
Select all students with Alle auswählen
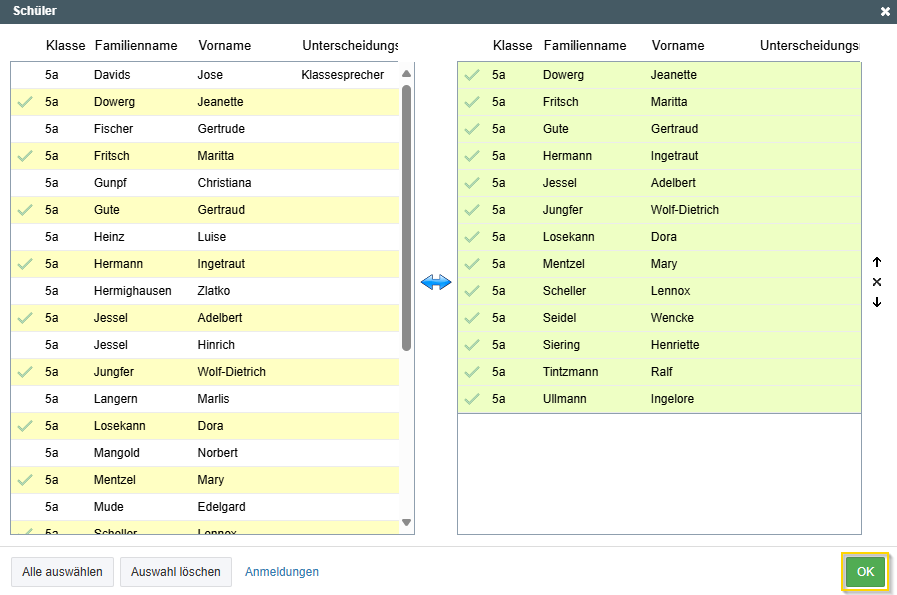62,572
